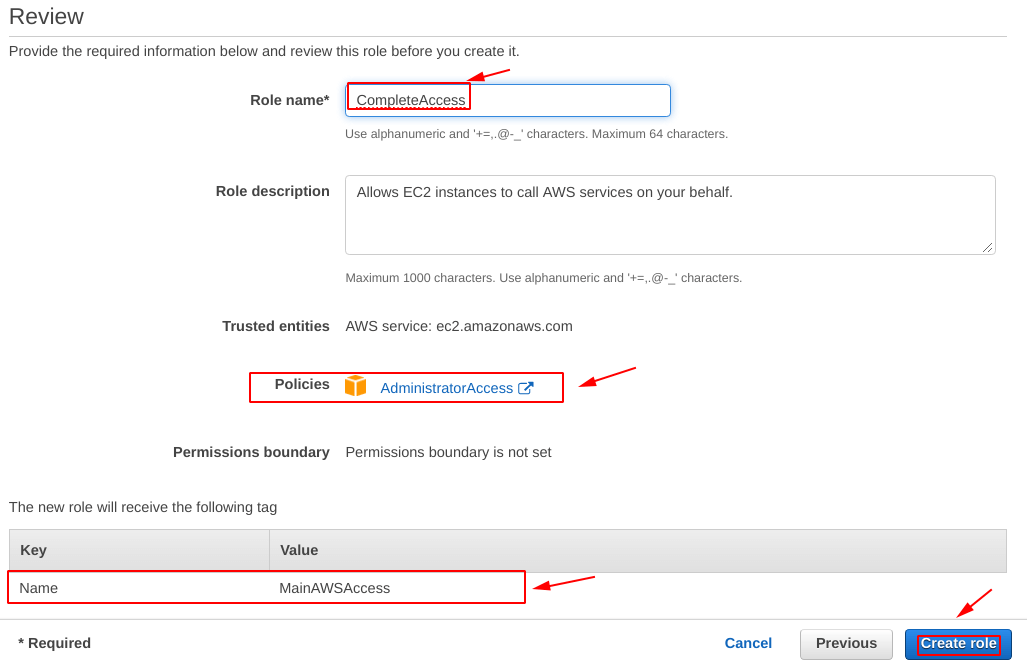
Task: Click the Required footnote text
Action: 54,643
